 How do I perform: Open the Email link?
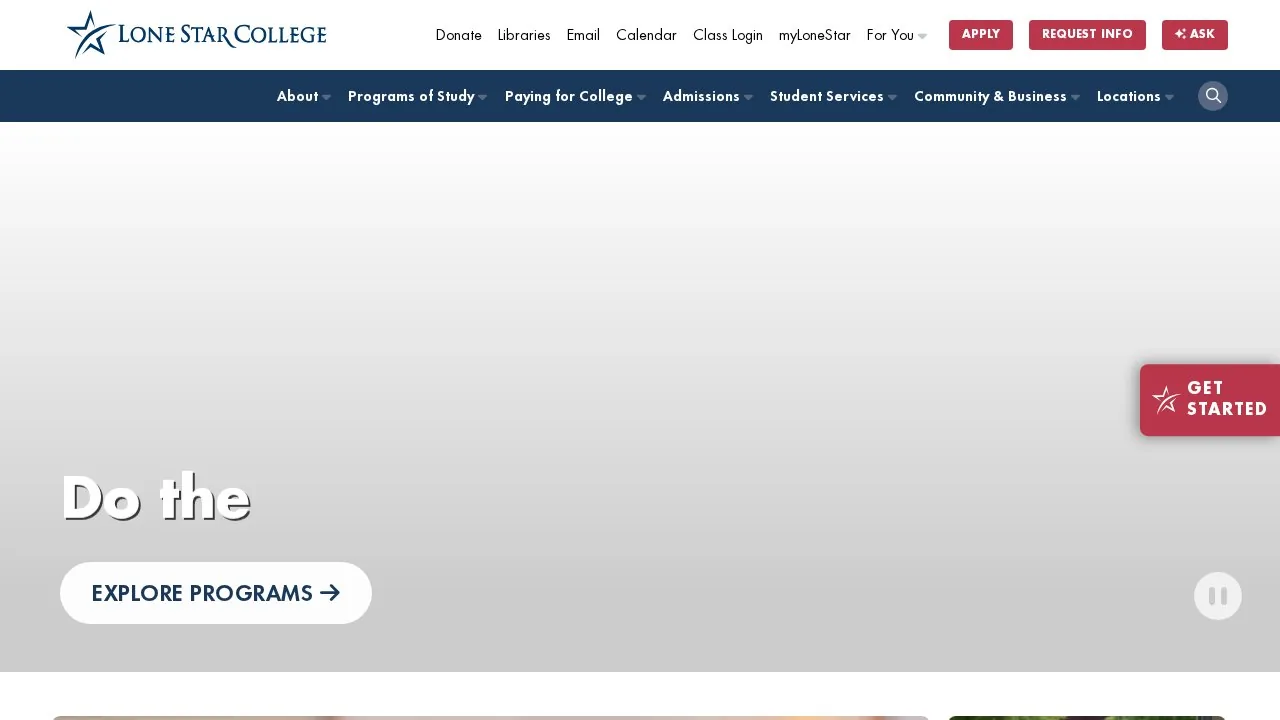tap(583, 35)
